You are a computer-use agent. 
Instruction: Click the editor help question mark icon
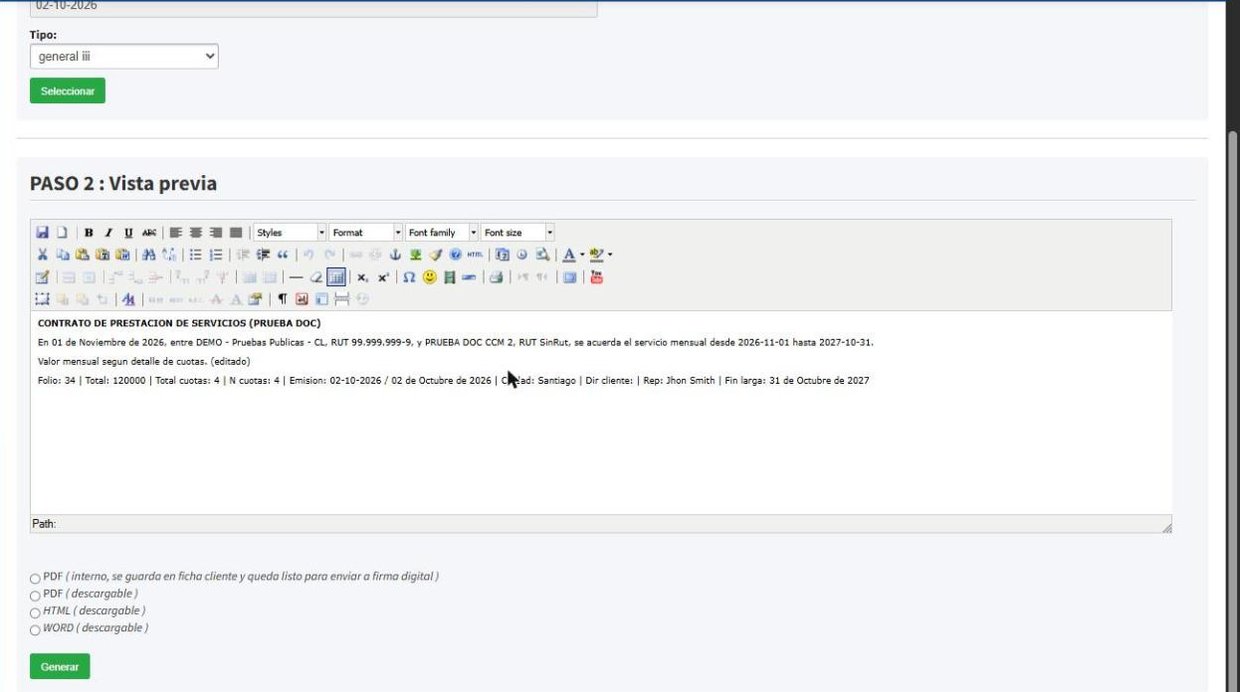point(455,255)
